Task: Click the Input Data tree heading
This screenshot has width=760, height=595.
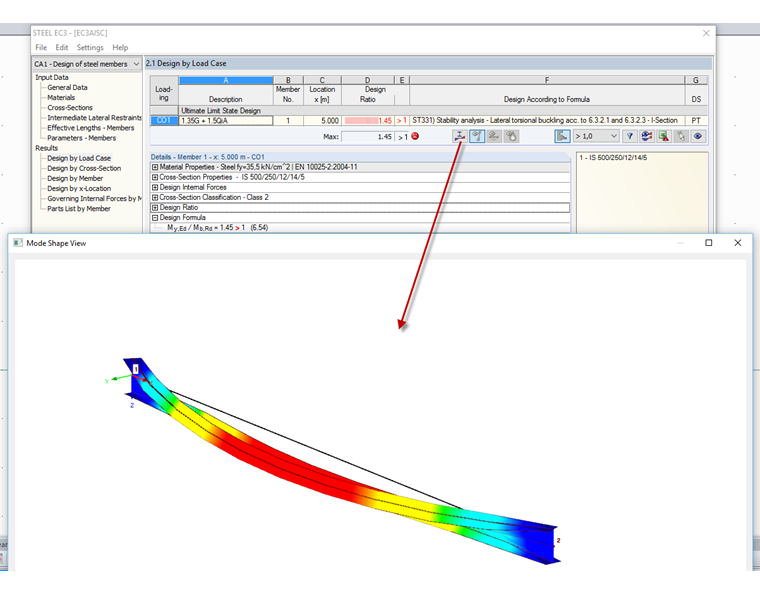Action: click(x=52, y=77)
